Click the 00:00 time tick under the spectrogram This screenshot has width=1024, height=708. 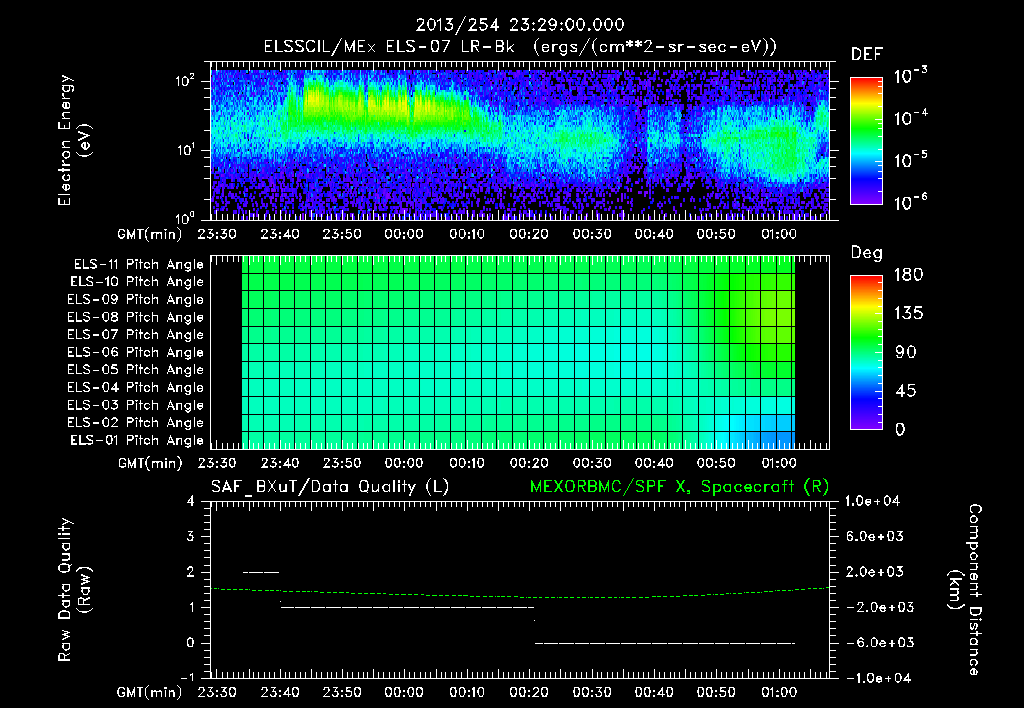(x=404, y=234)
